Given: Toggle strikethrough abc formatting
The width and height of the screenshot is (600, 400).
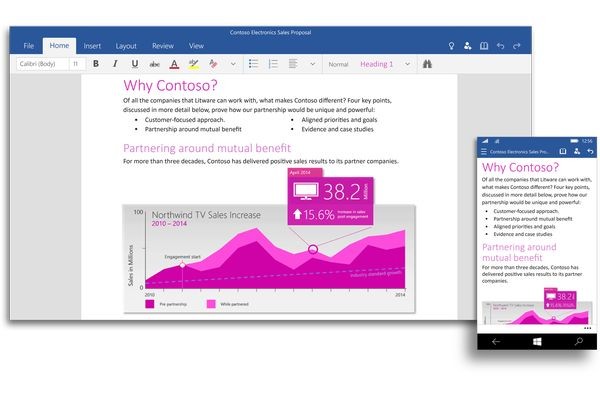Looking at the screenshot, I should pos(154,64).
